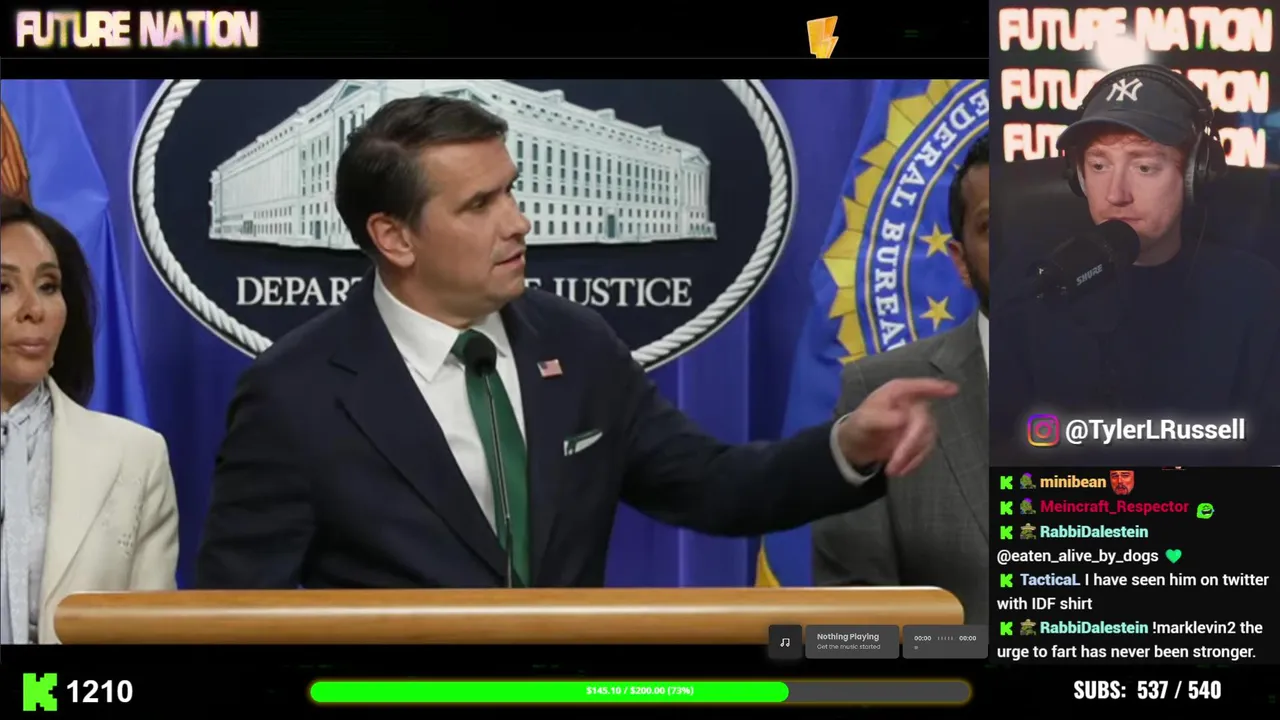Image resolution: width=1280 pixels, height=720 pixels.
Task: Open the minibean chat username
Action: [x=1073, y=482]
